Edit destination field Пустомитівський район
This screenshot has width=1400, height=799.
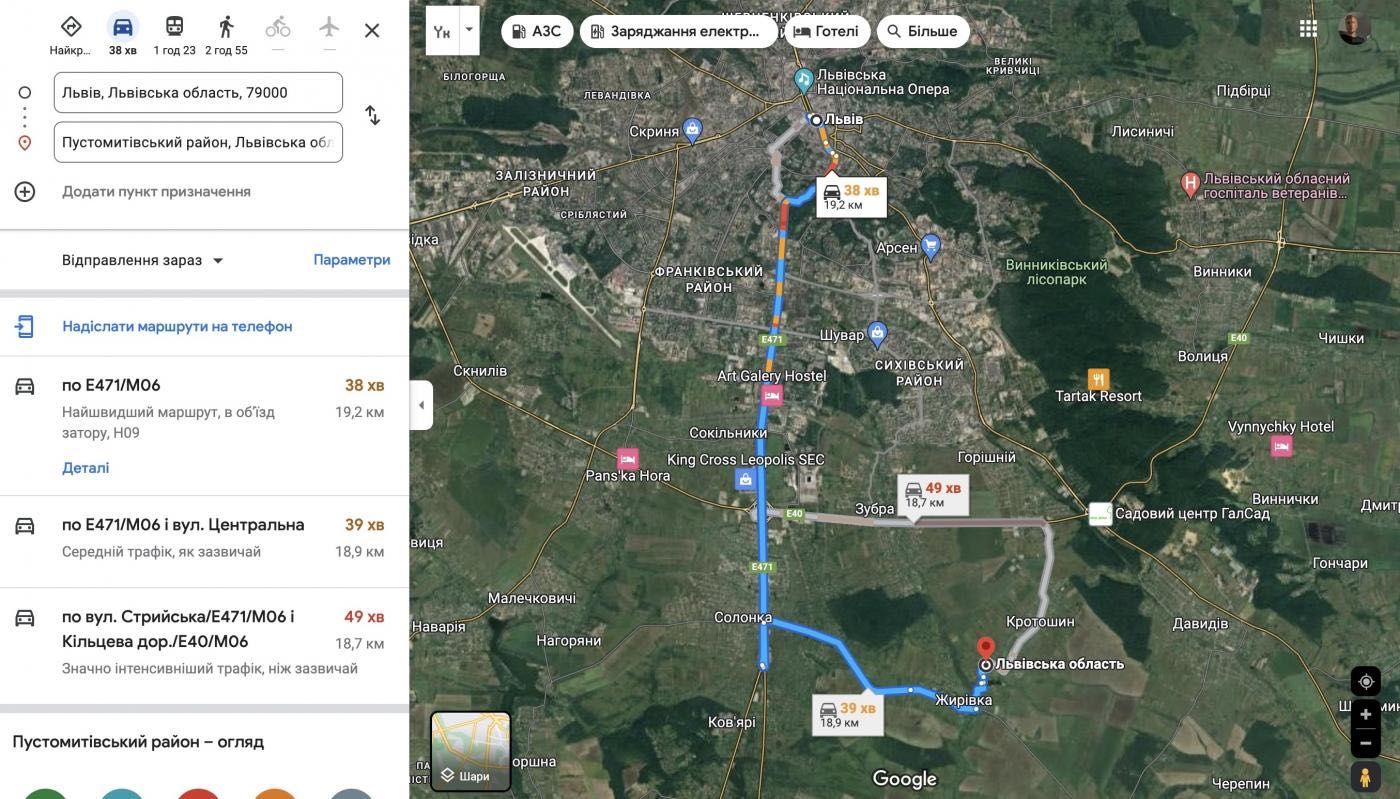[198, 142]
